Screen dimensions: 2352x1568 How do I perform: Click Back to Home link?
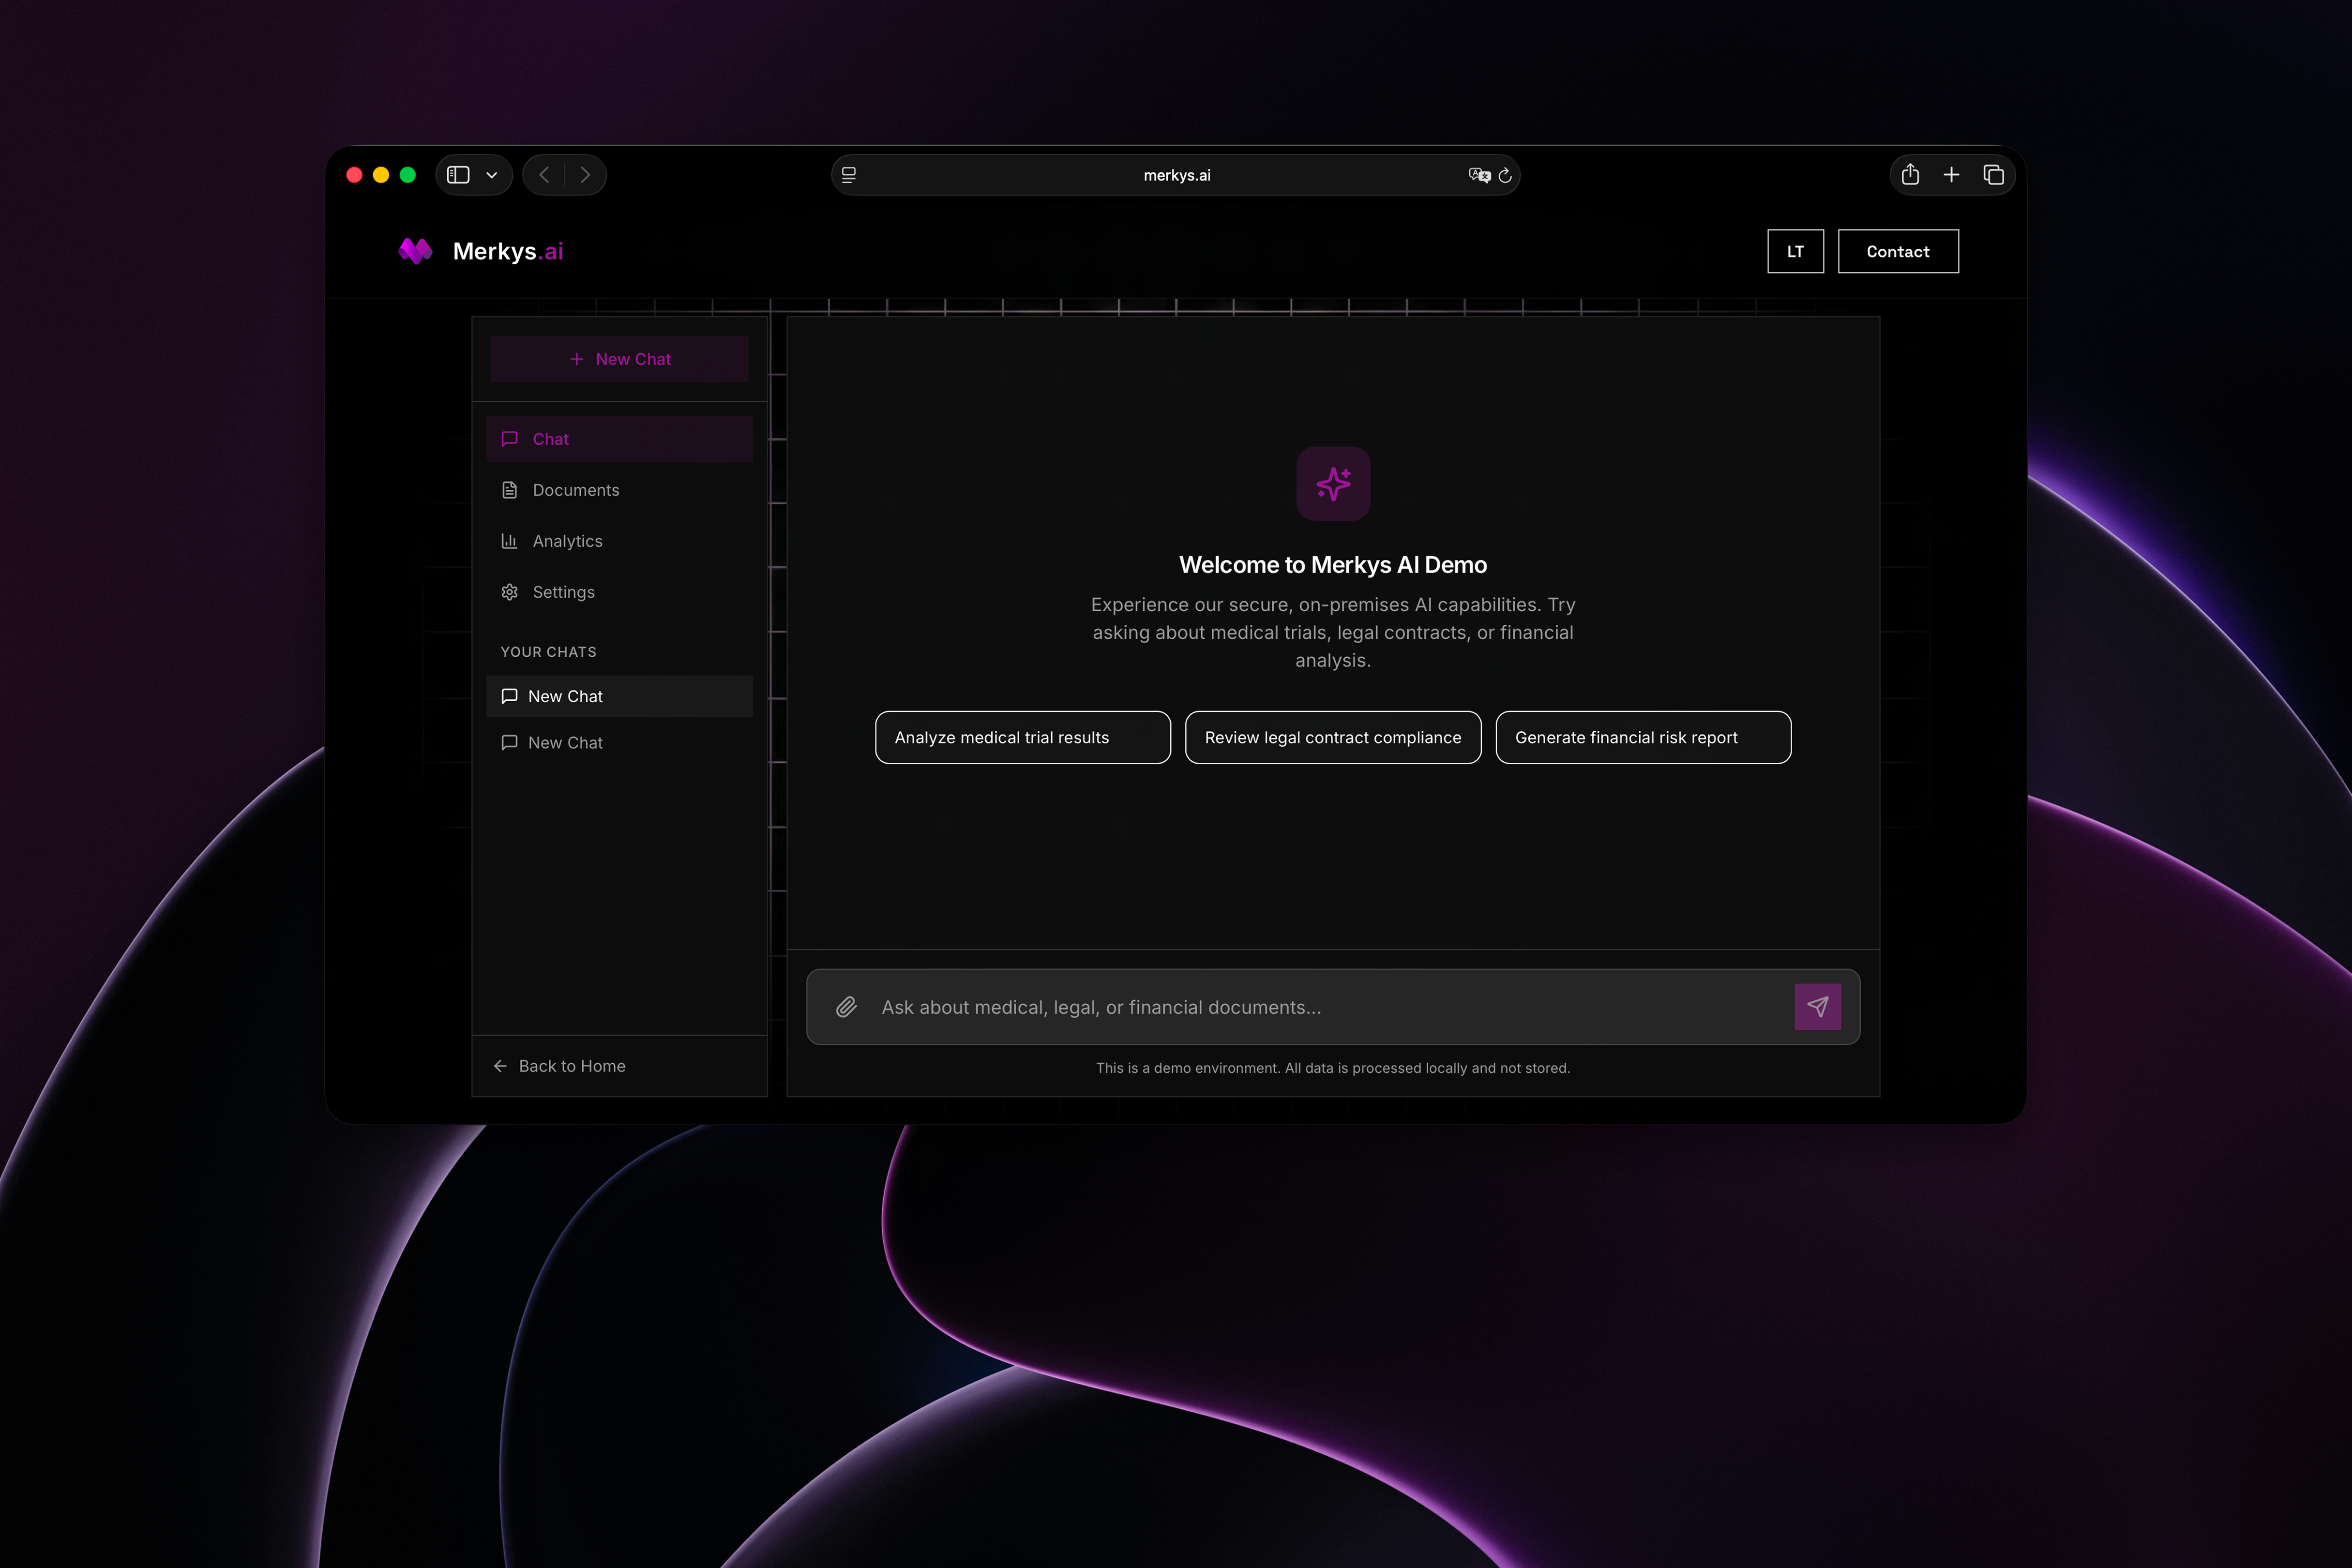tap(559, 1066)
